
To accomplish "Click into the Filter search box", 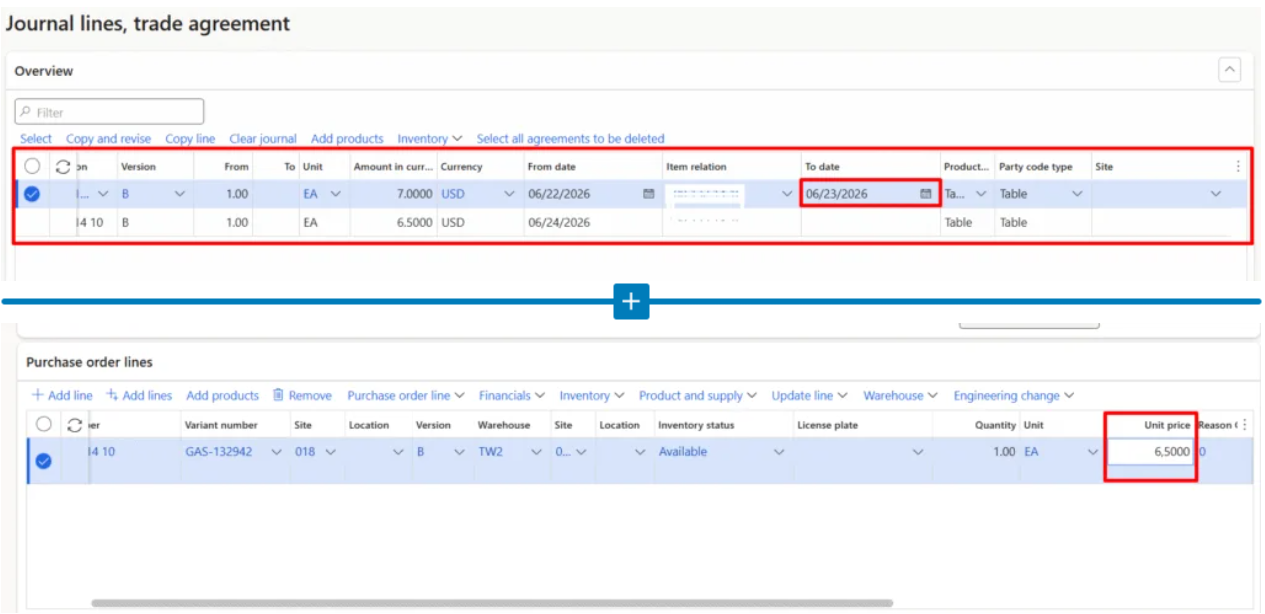I will pos(109,112).
